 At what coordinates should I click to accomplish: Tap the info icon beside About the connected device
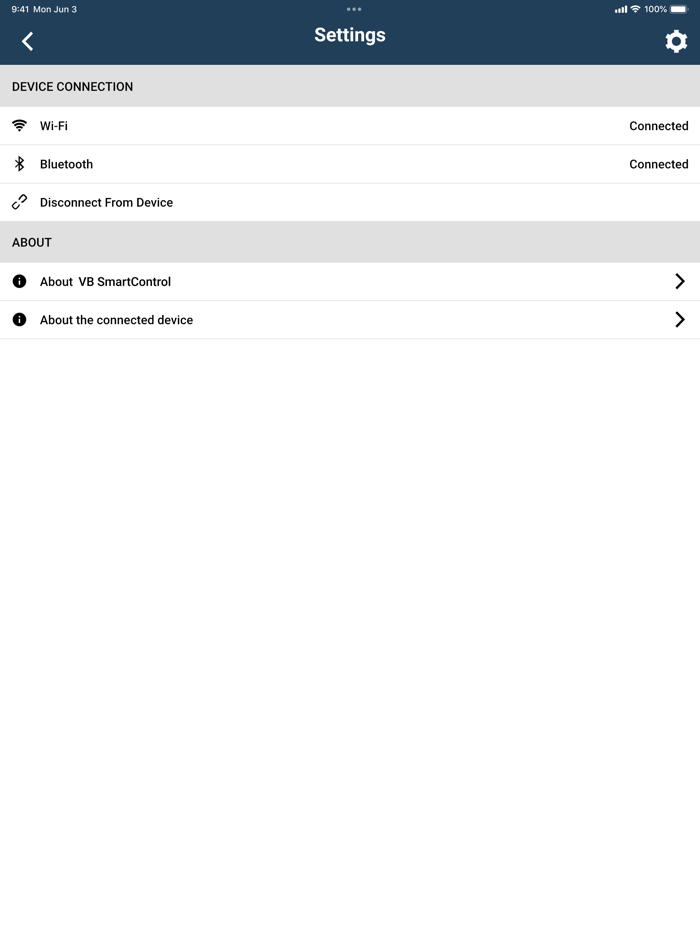click(x=18, y=320)
